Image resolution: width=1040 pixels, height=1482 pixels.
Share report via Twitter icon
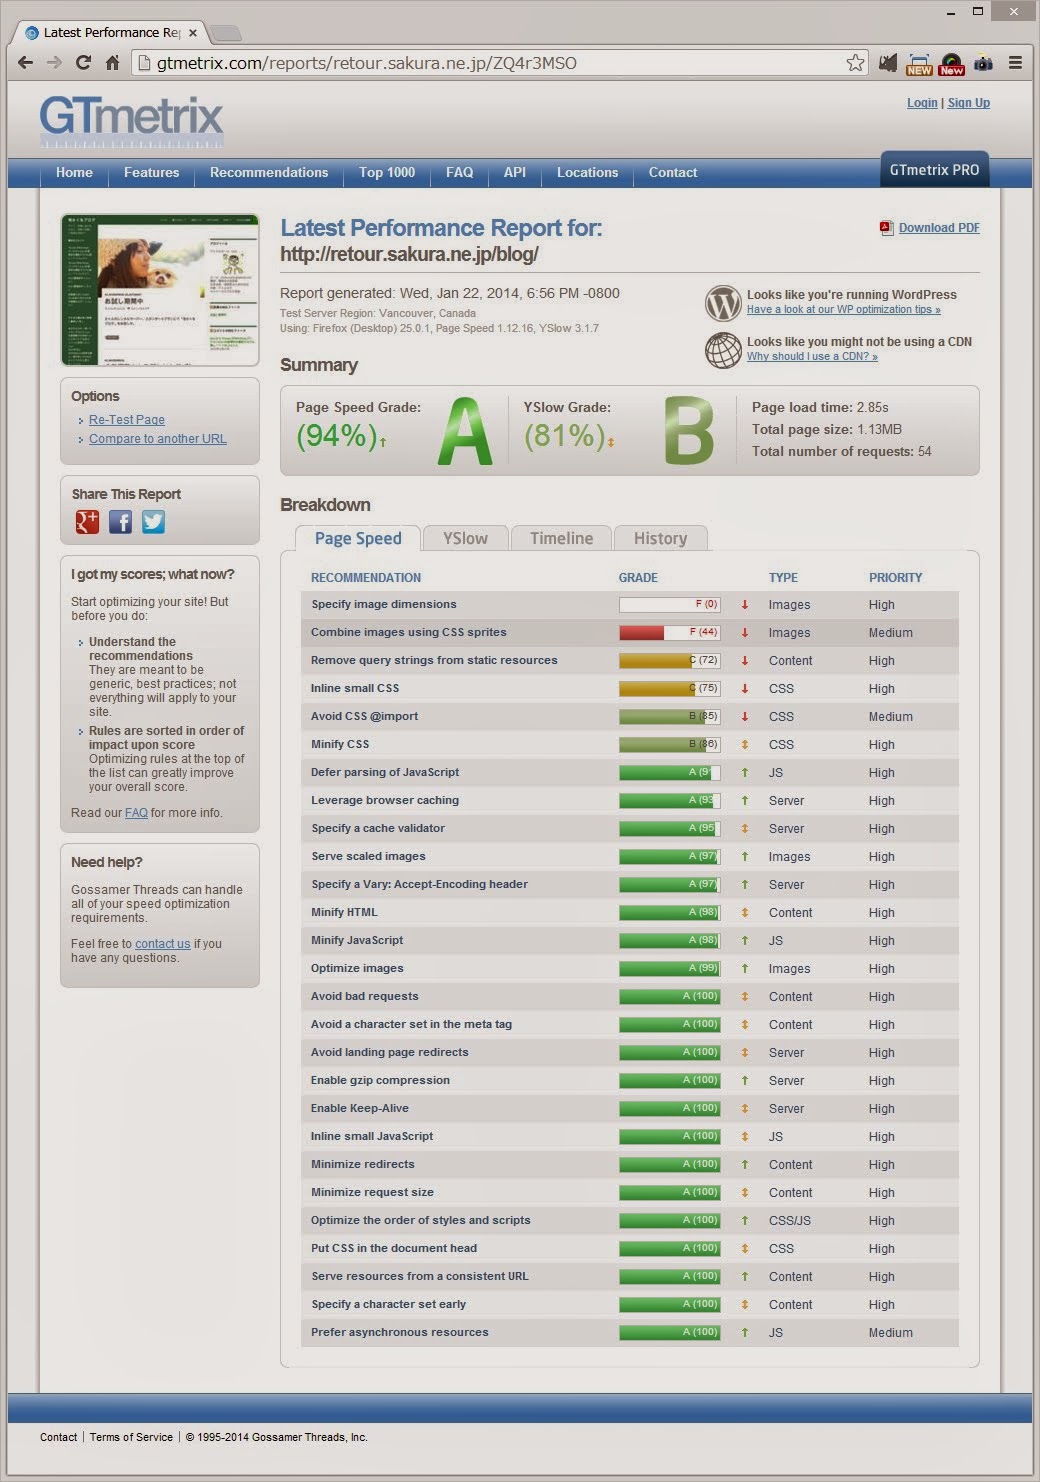(x=153, y=521)
